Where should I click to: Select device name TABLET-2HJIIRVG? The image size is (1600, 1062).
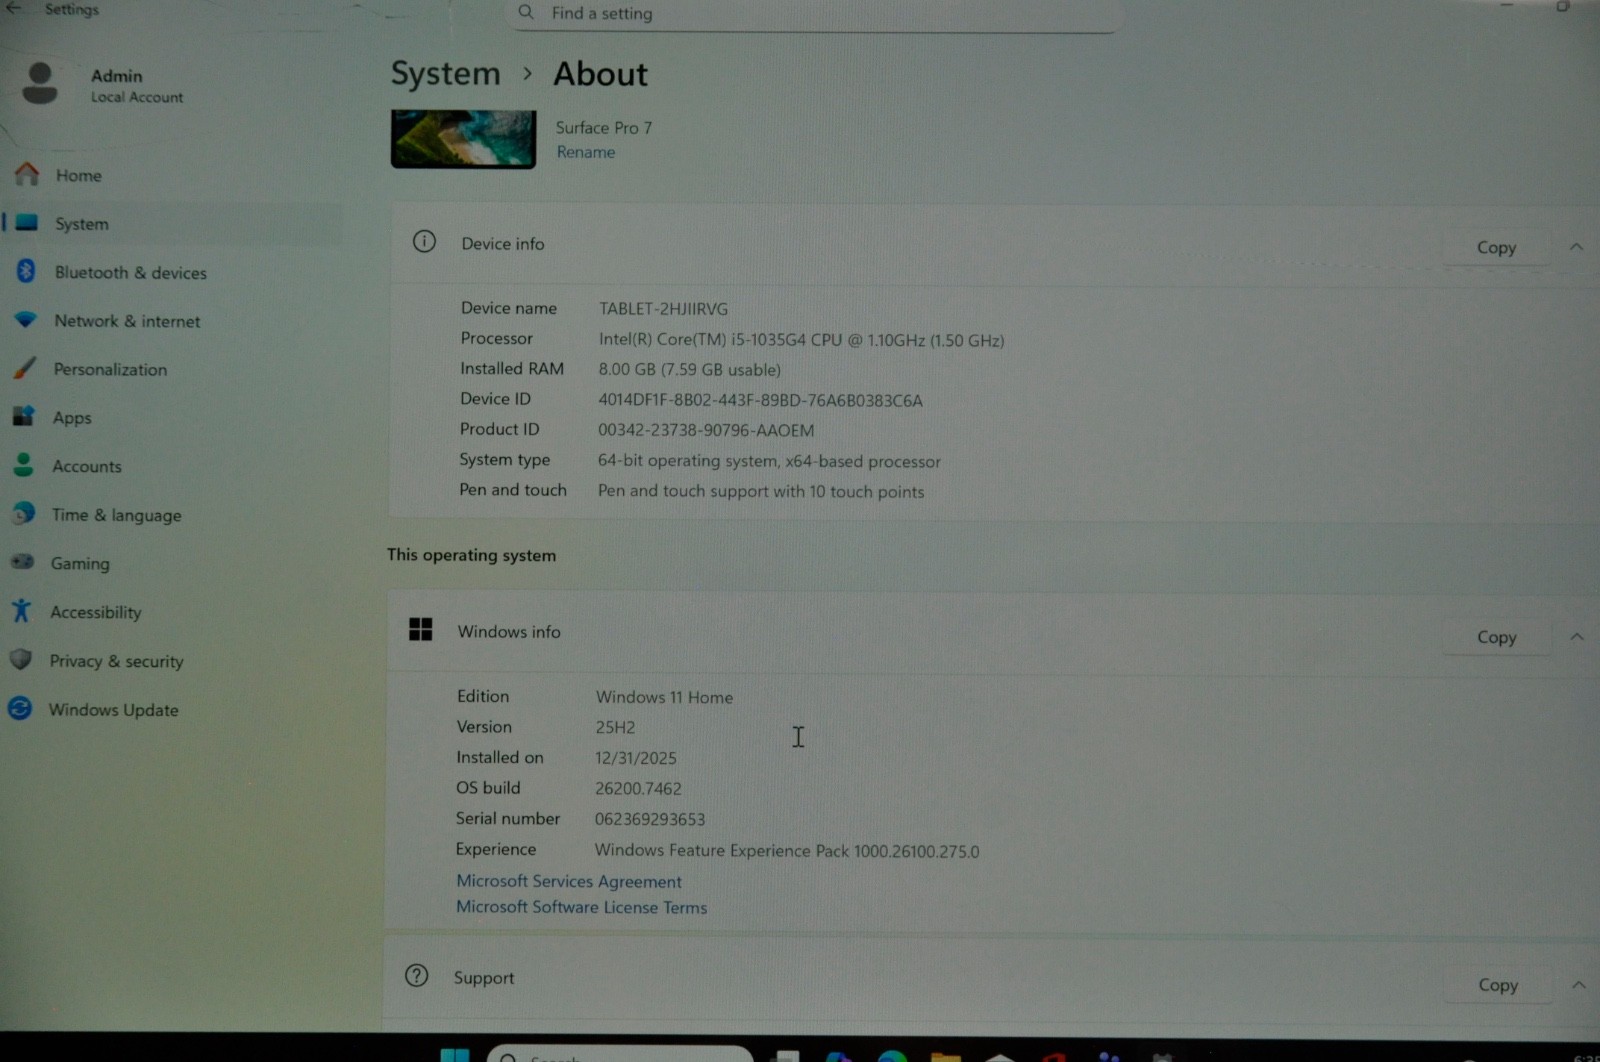point(663,309)
